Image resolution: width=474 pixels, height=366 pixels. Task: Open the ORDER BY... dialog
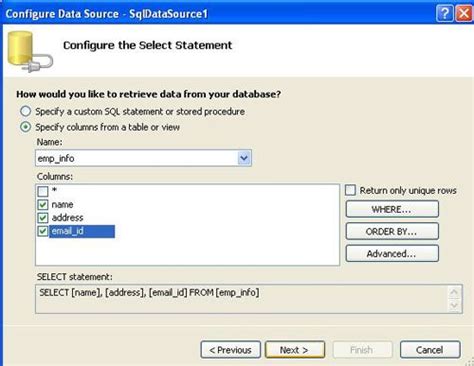(x=392, y=231)
